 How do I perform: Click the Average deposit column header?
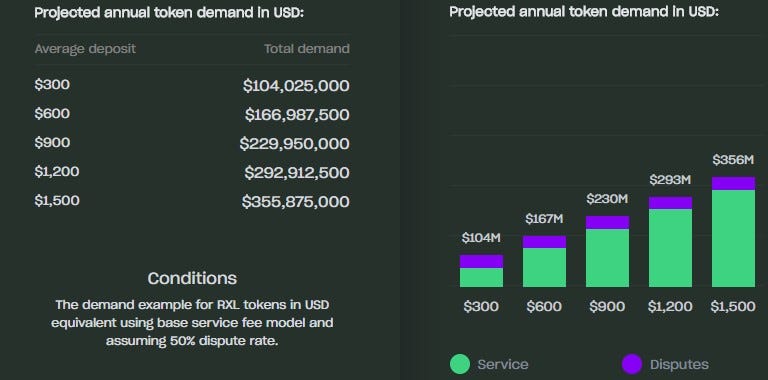85,49
